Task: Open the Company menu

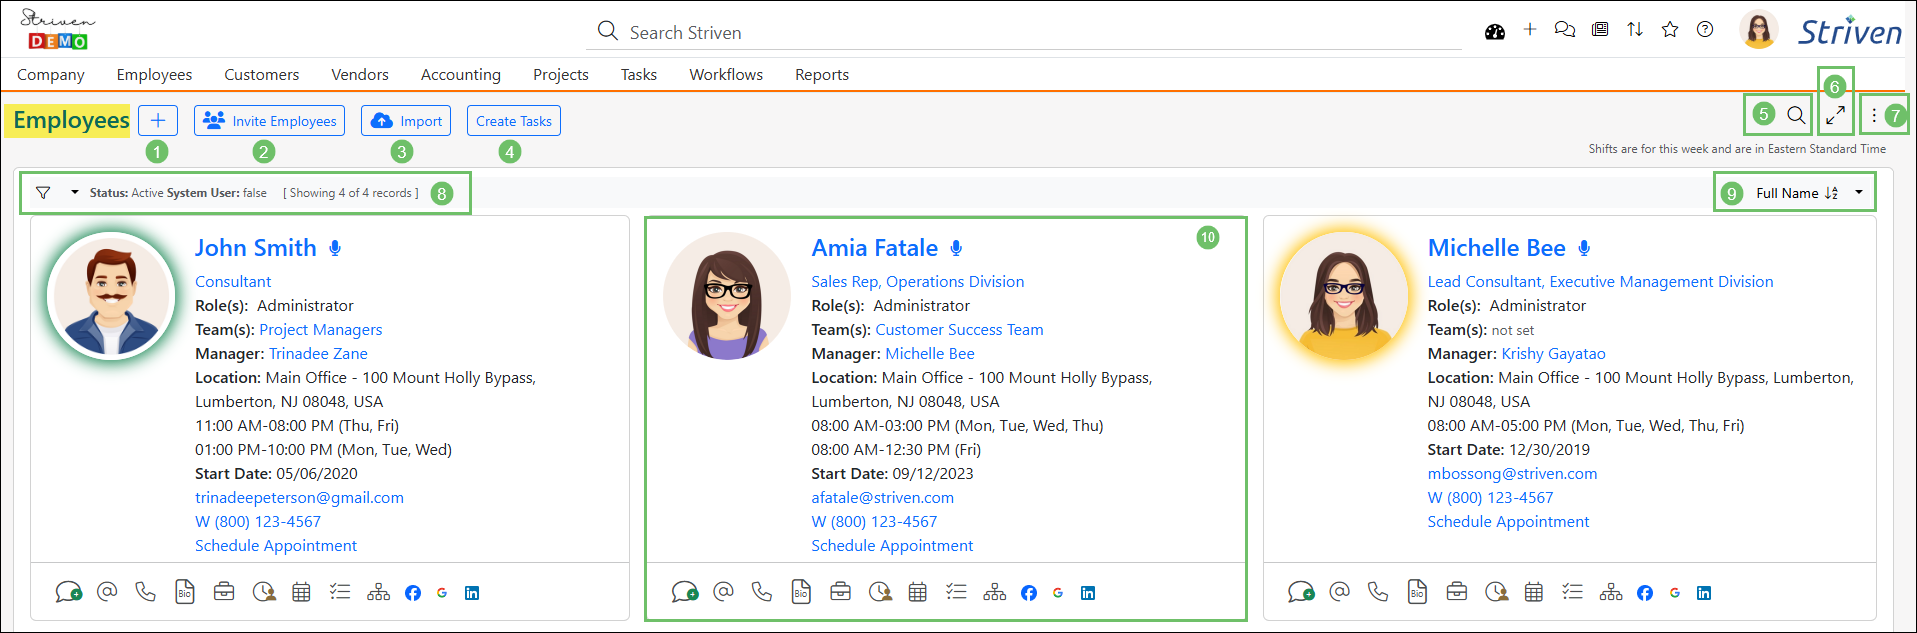Action: tap(51, 75)
